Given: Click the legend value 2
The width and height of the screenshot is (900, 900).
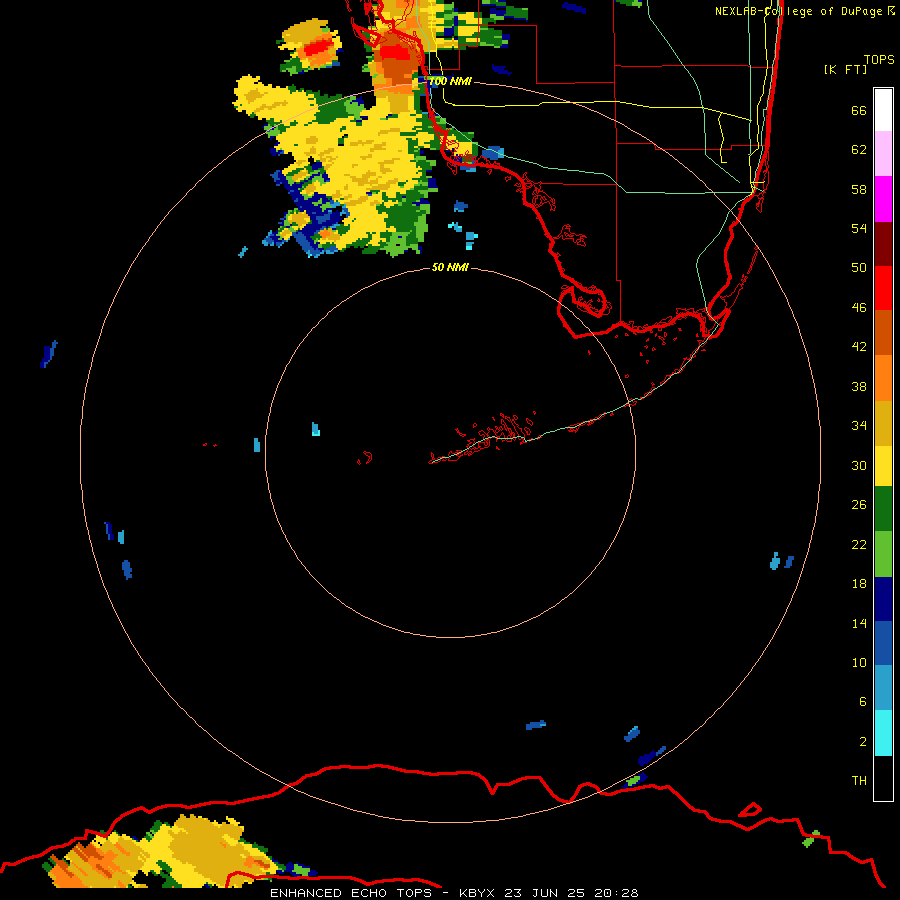Looking at the screenshot, I should tap(863, 742).
